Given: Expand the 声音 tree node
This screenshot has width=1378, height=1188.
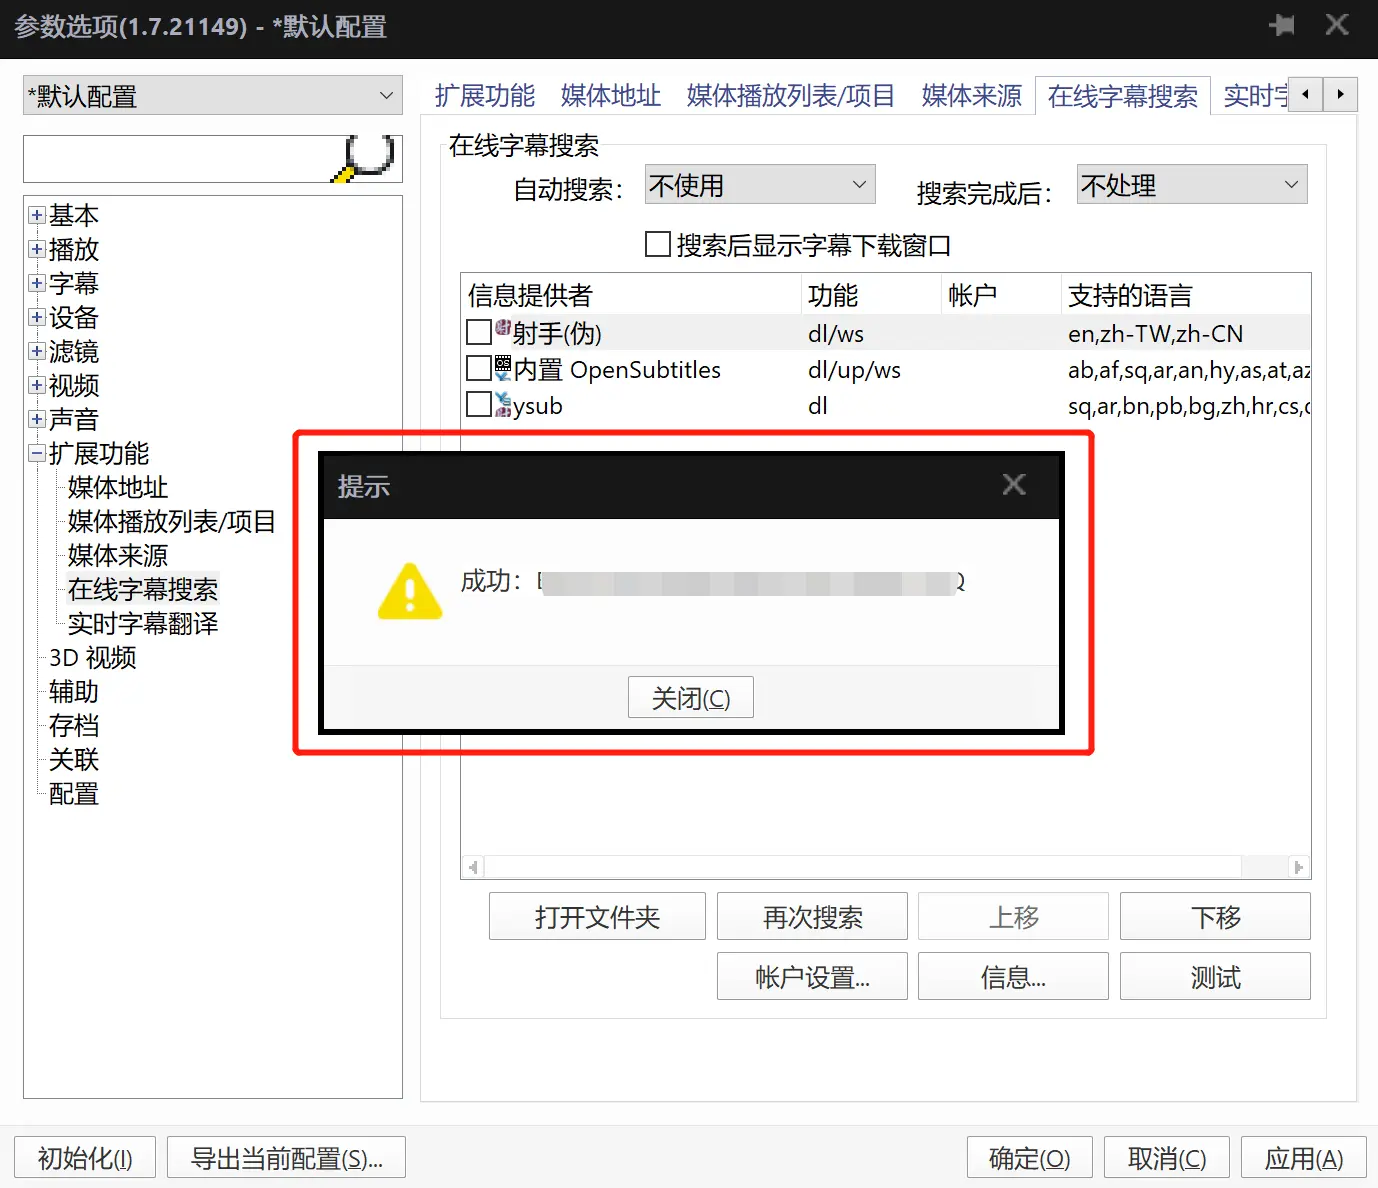Looking at the screenshot, I should (37, 419).
